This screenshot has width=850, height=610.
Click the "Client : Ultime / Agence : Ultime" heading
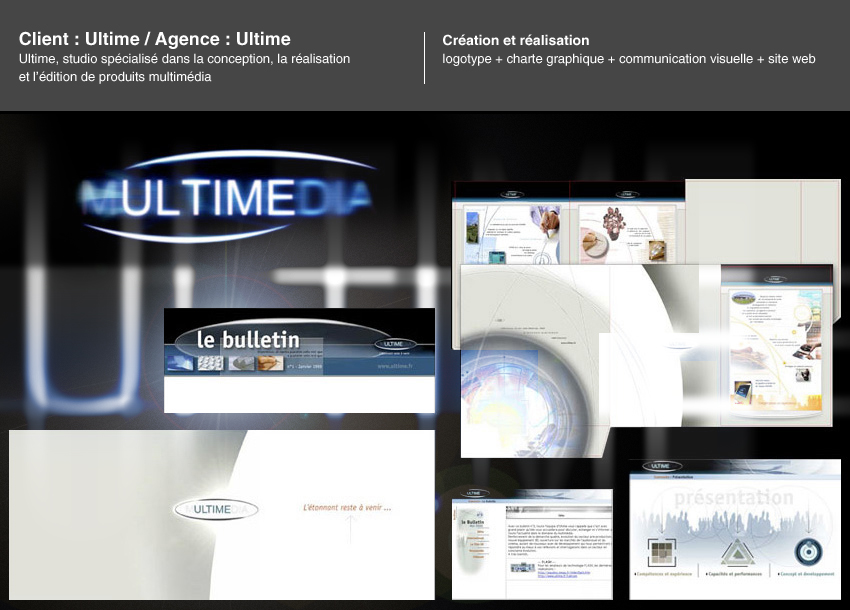coord(154,39)
